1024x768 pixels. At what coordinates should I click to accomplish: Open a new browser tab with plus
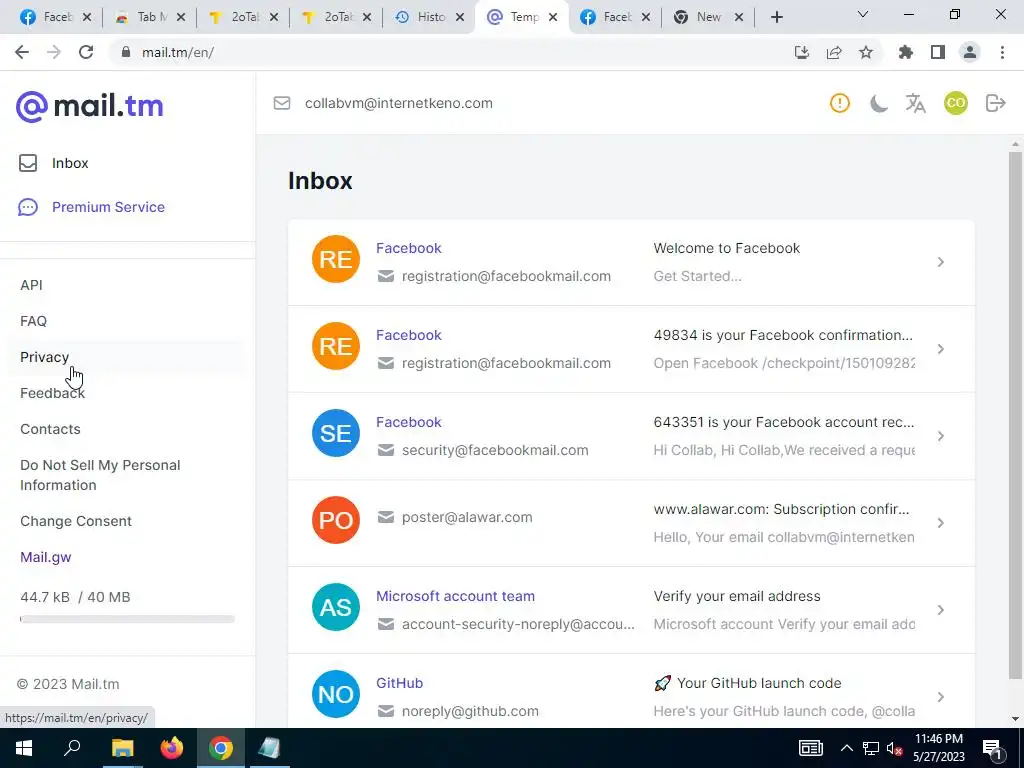coord(776,17)
